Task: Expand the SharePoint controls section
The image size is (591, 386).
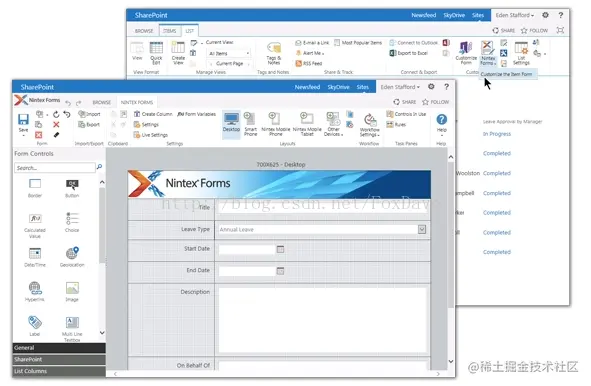Action: click(x=59, y=360)
